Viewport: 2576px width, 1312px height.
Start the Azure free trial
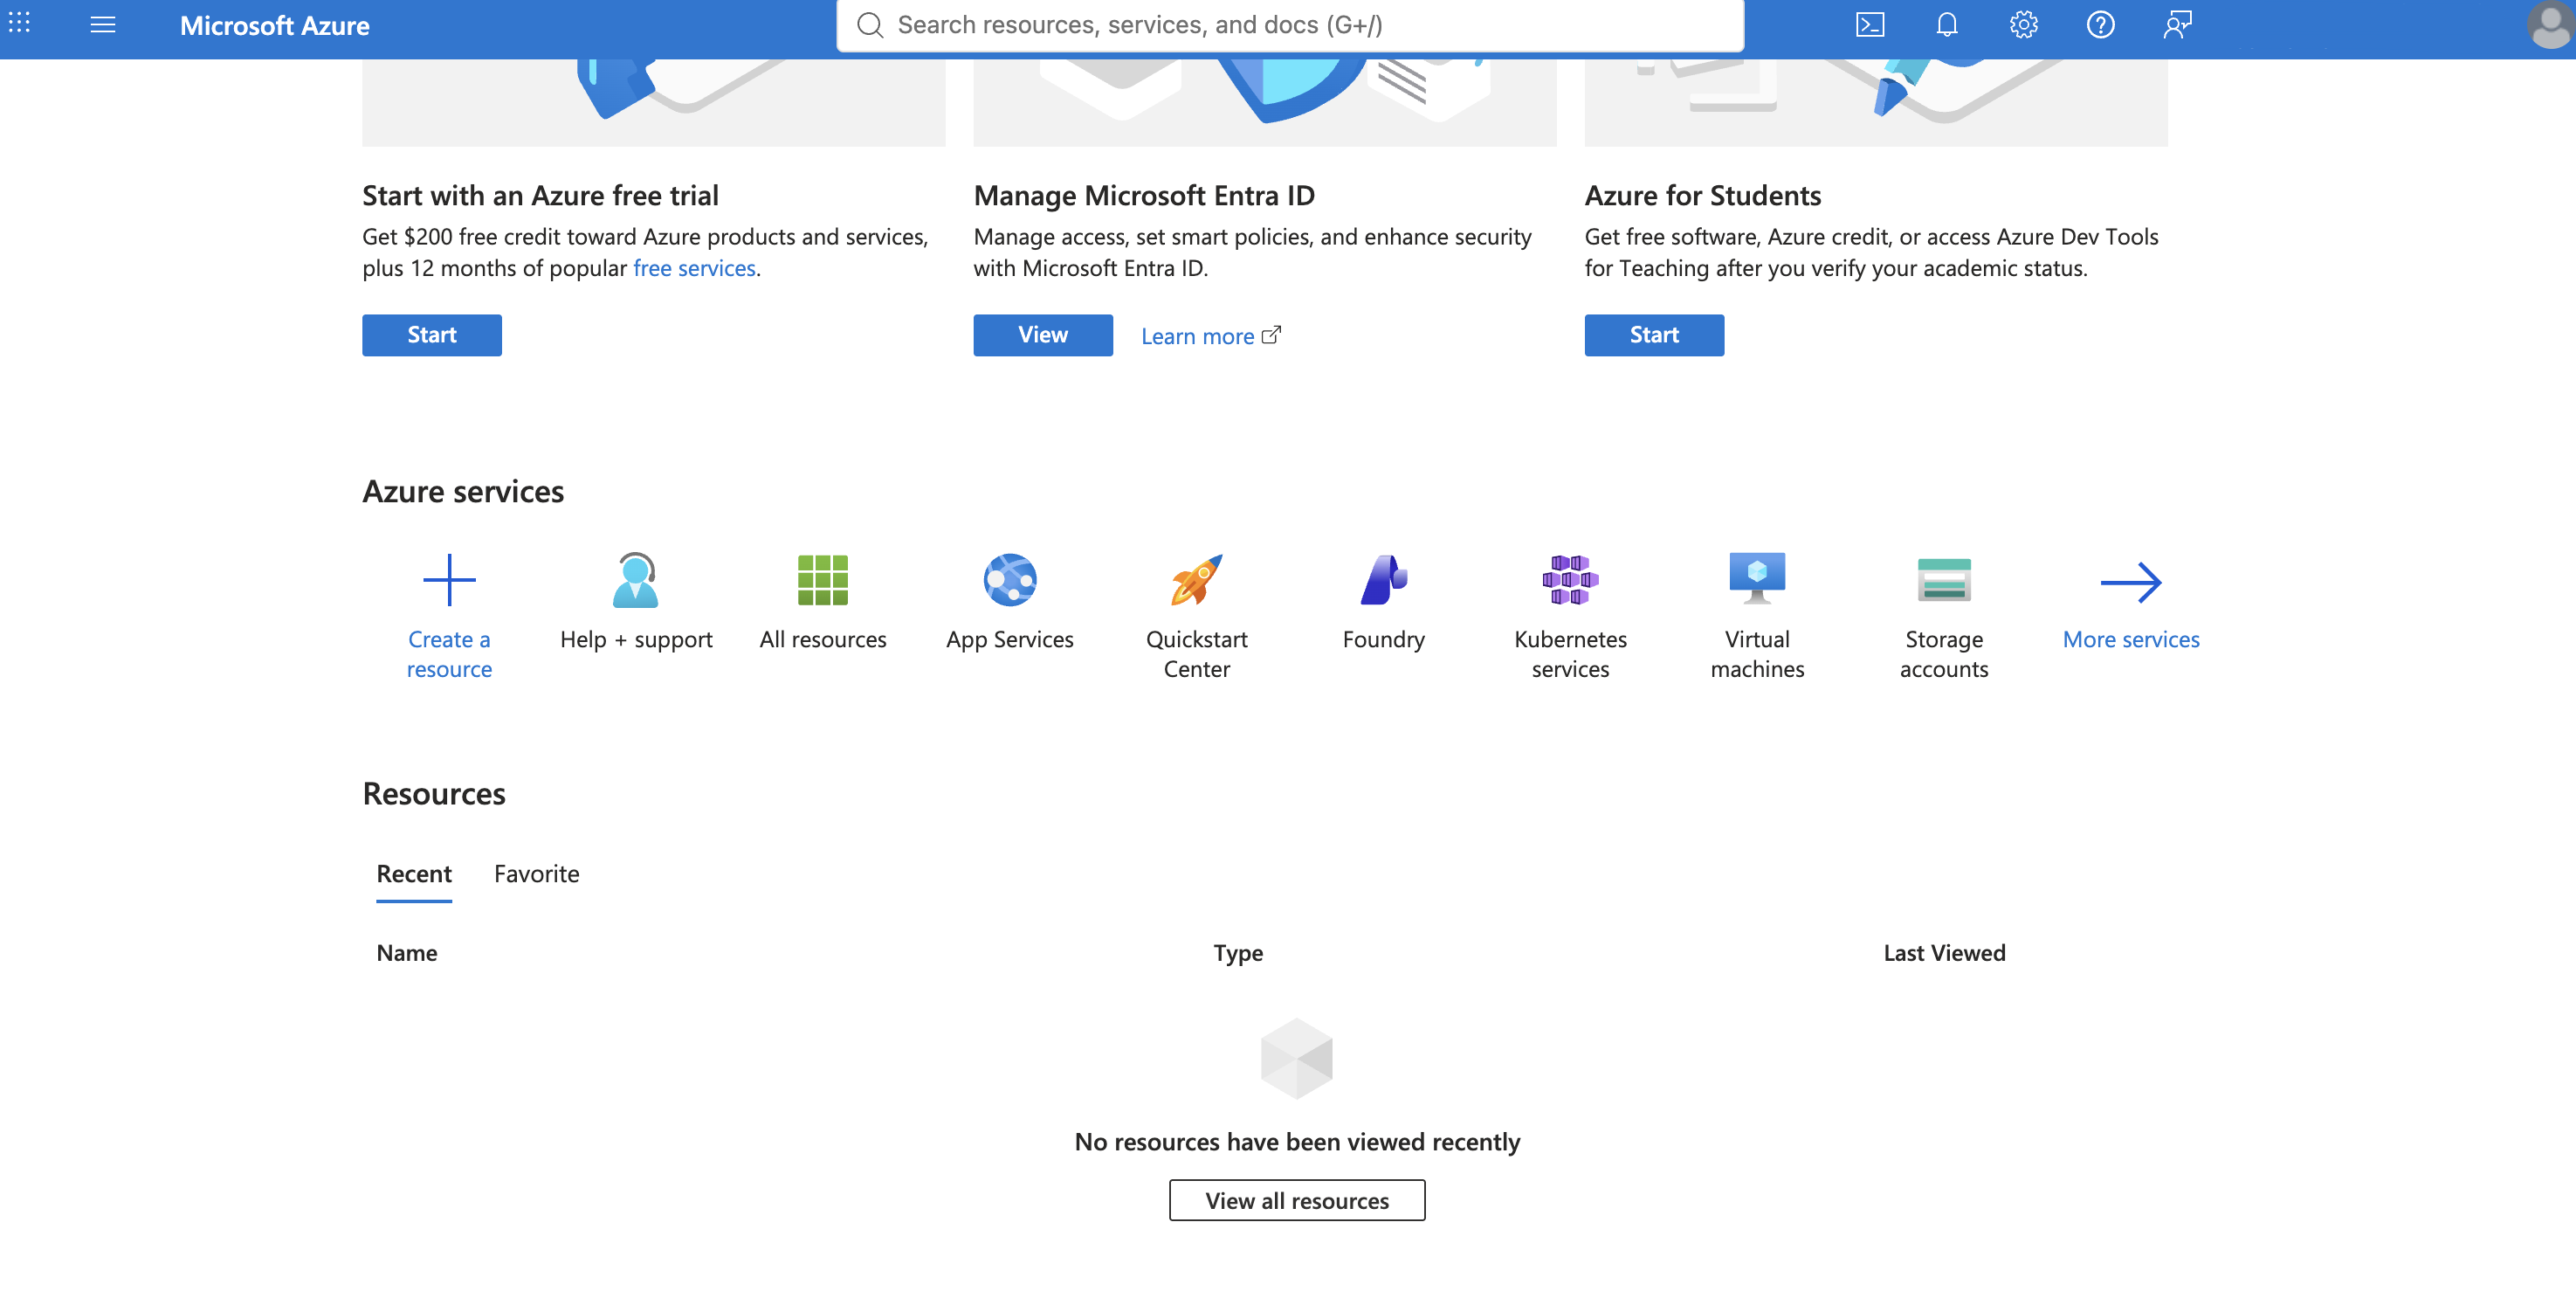coord(432,335)
